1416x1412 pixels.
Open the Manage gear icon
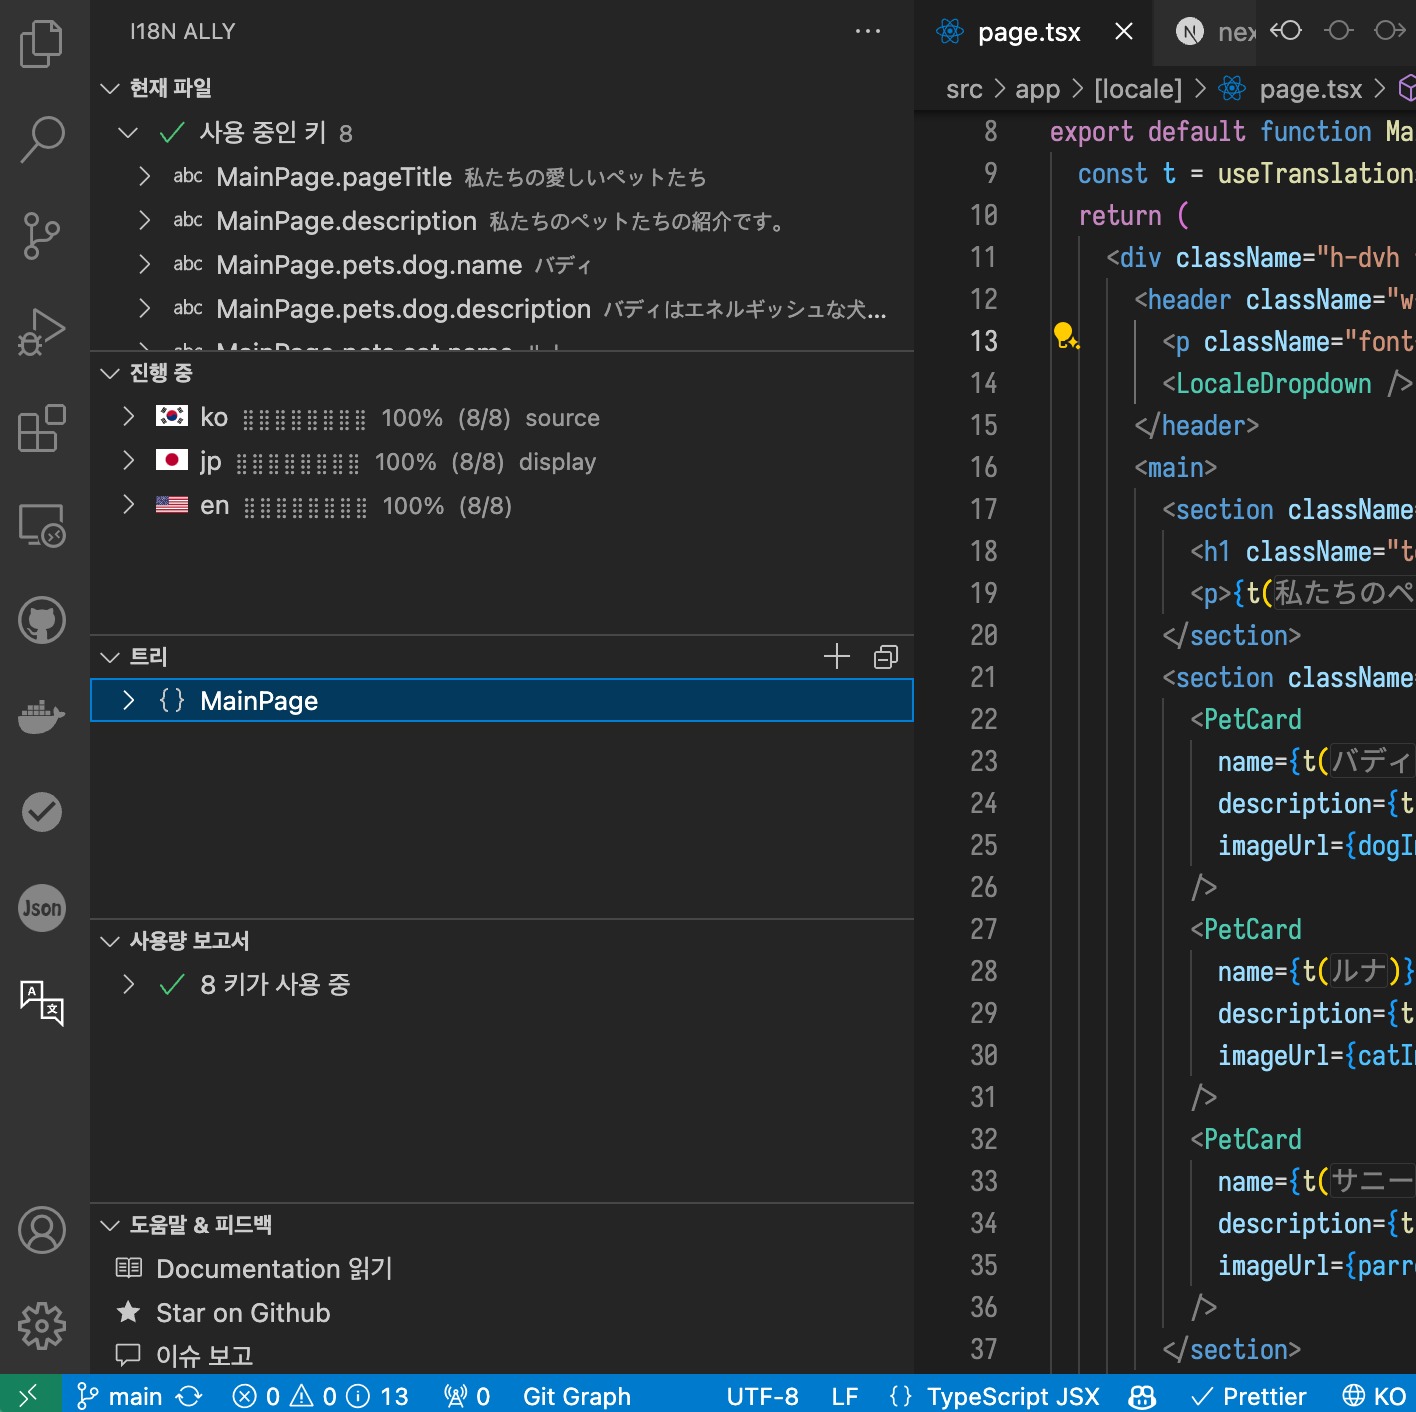pos(41,1326)
